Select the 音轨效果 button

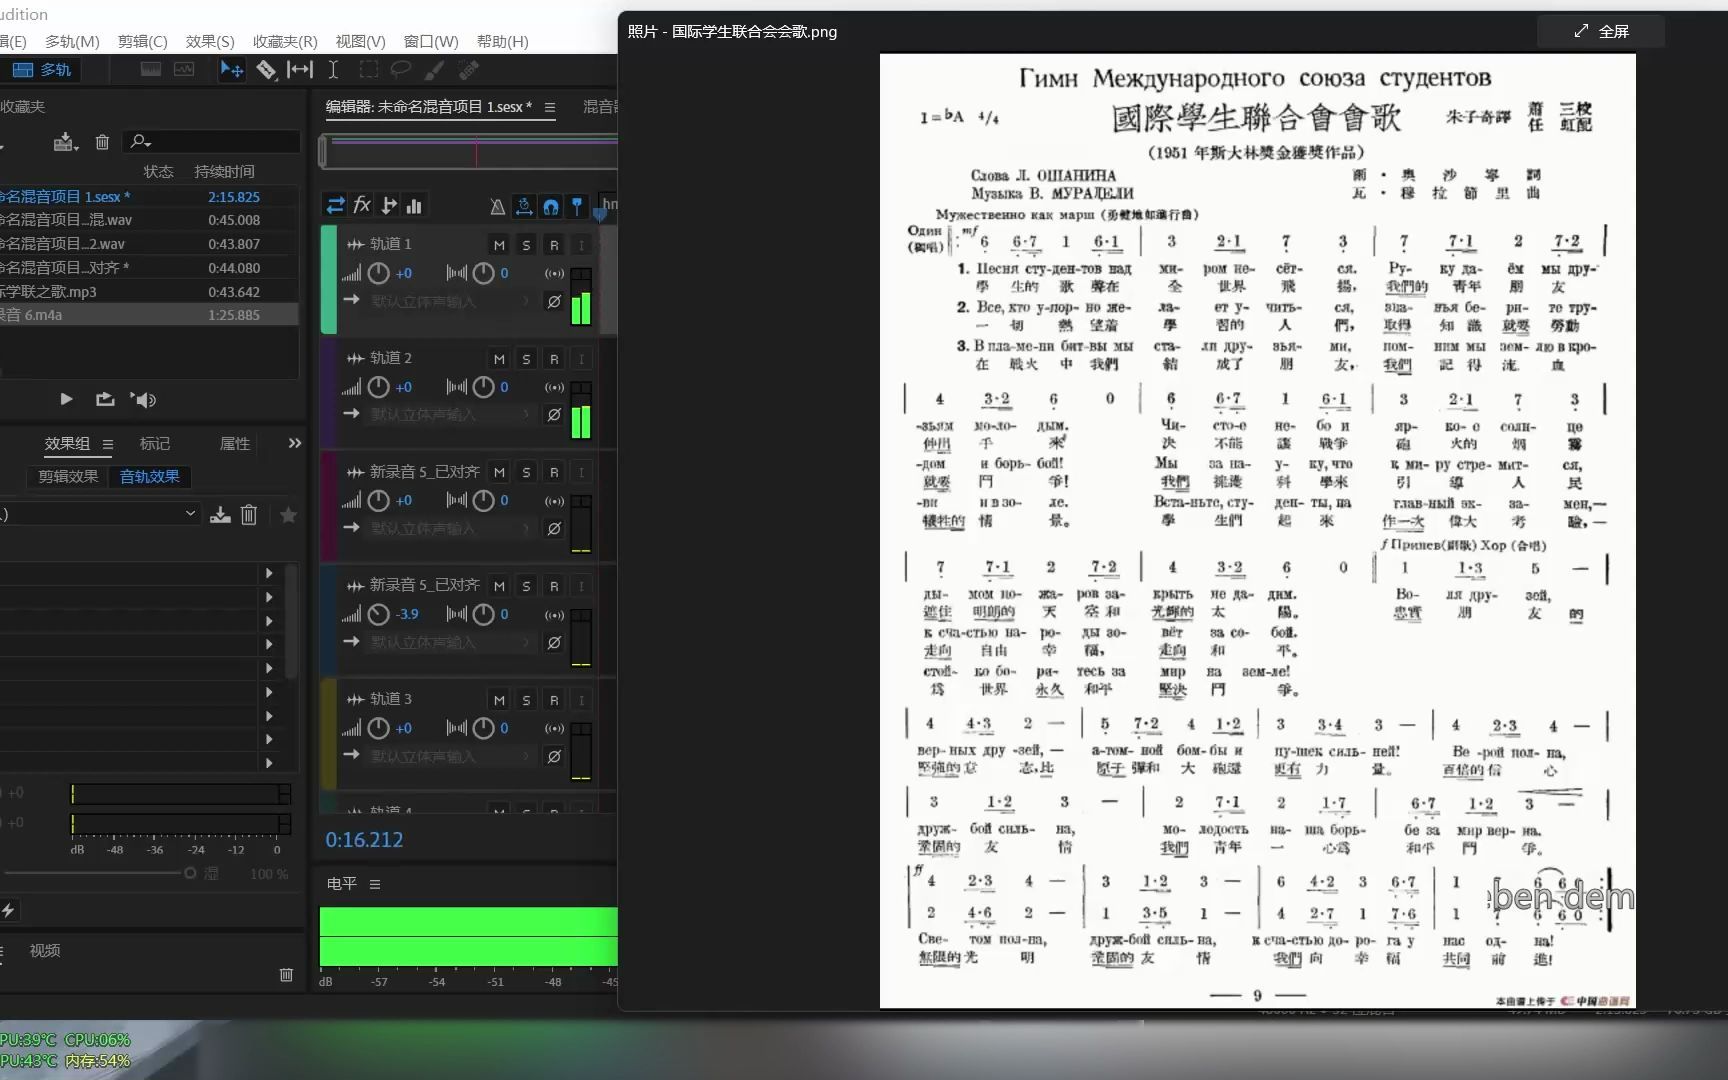click(x=150, y=476)
